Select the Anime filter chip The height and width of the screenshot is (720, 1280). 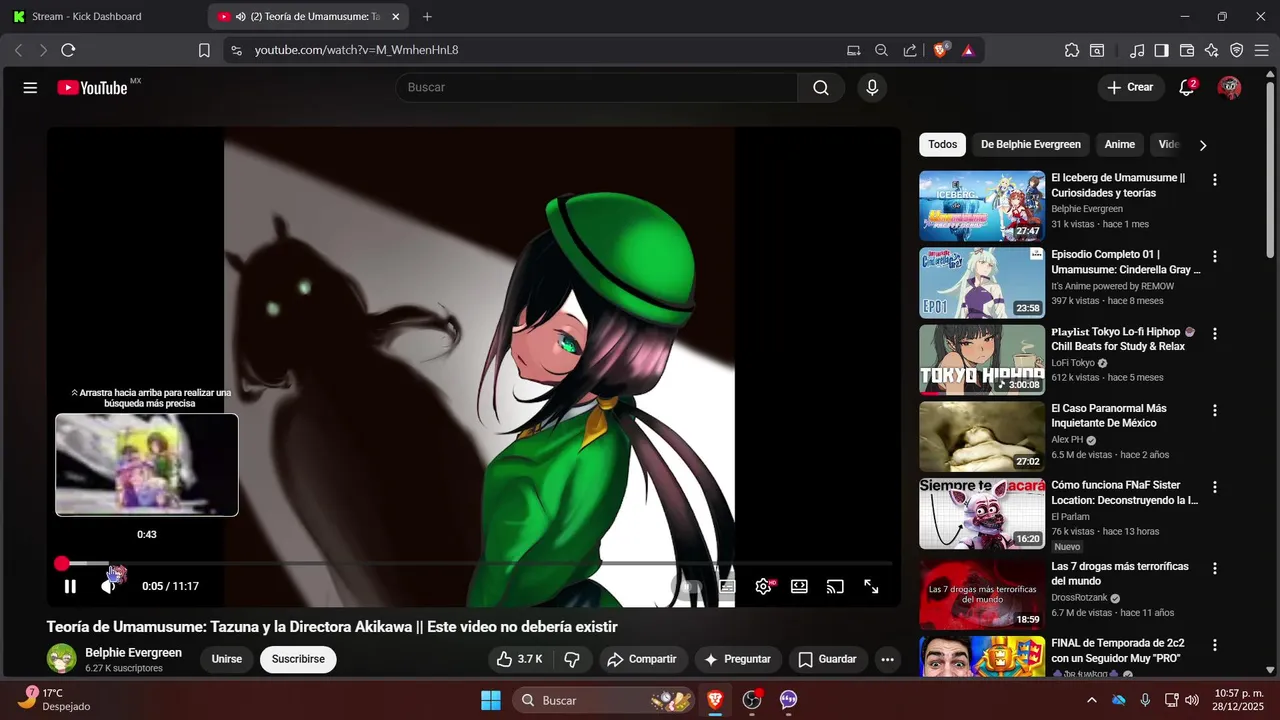(x=1119, y=145)
